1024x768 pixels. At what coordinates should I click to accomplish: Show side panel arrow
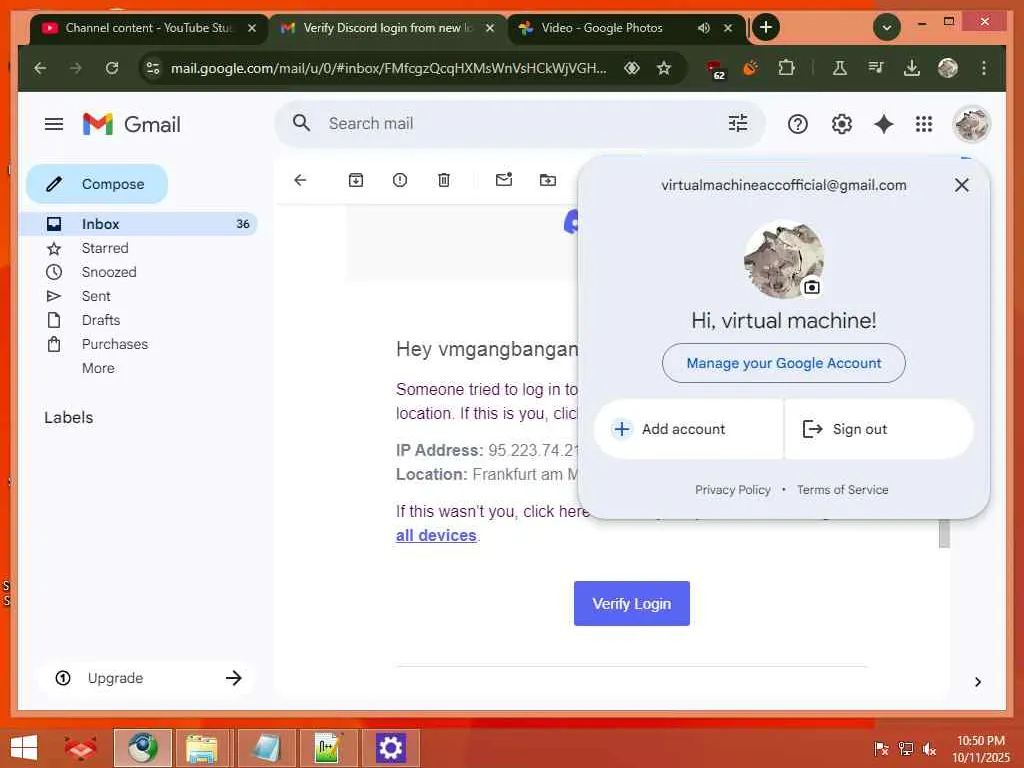(978, 682)
